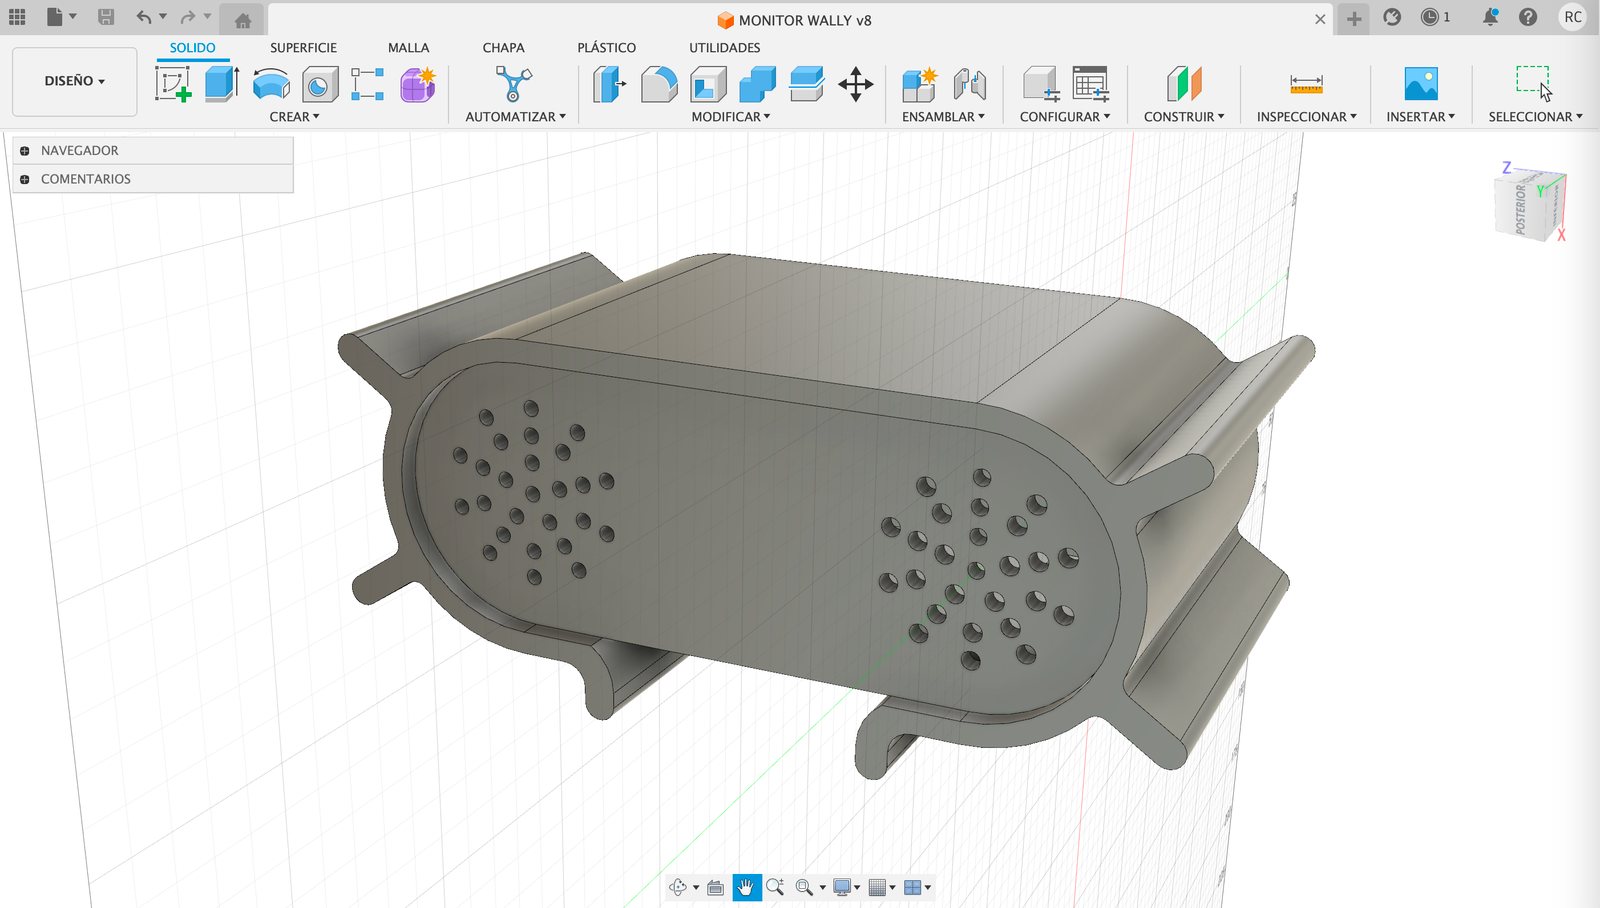1600x908 pixels.
Task: Expand the COMENTARIOS panel
Action: click(24, 179)
